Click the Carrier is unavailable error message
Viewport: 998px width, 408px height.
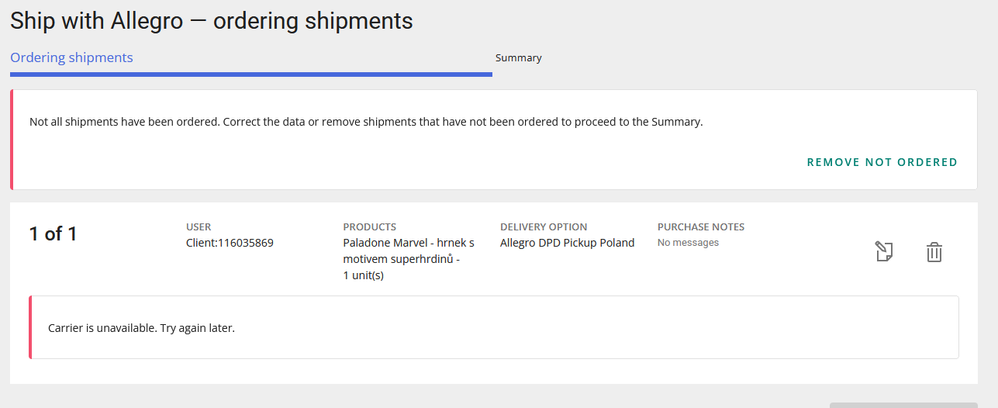pyautogui.click(x=141, y=328)
